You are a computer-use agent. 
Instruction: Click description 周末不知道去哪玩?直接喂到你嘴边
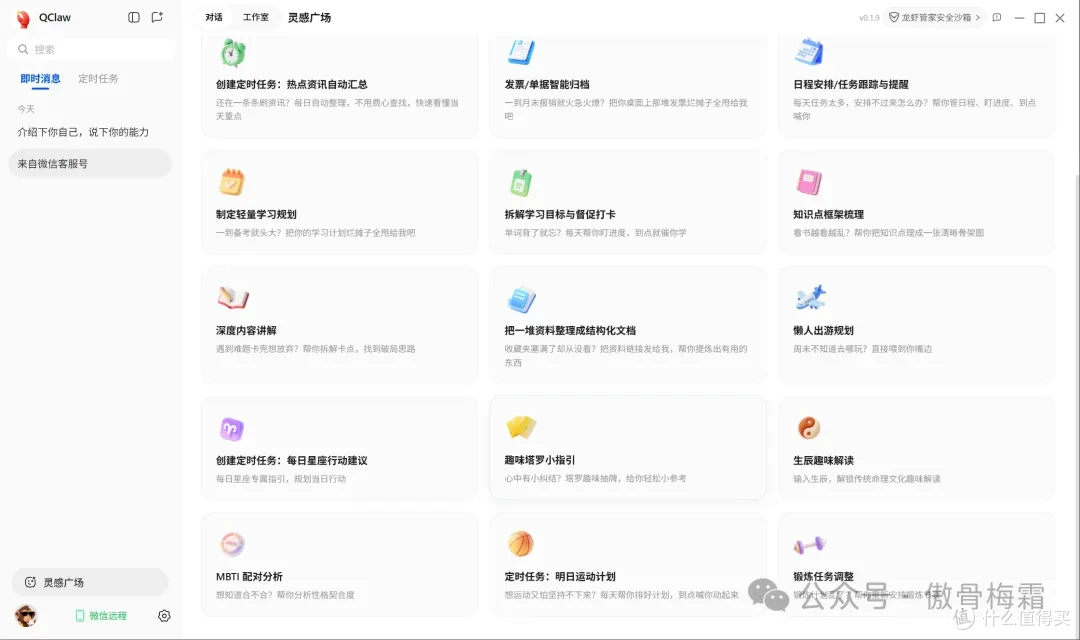tap(862, 349)
